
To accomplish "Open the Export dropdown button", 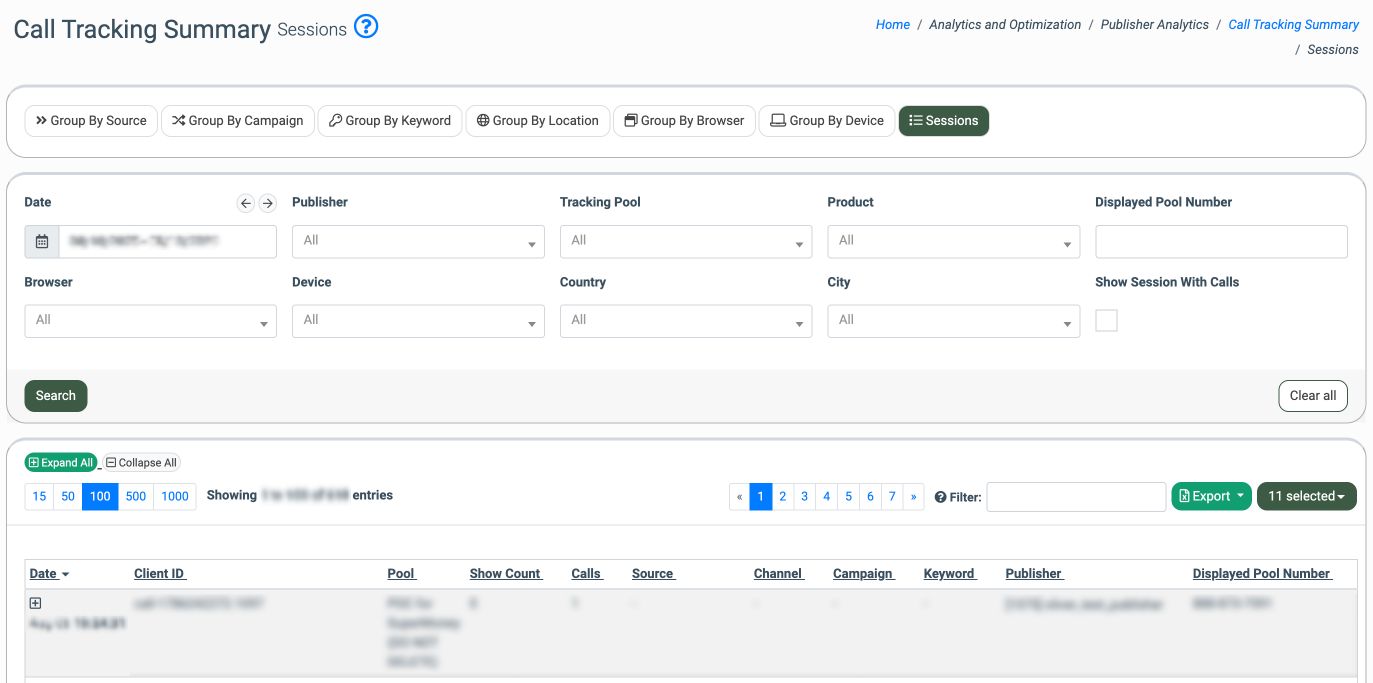I will (1211, 496).
